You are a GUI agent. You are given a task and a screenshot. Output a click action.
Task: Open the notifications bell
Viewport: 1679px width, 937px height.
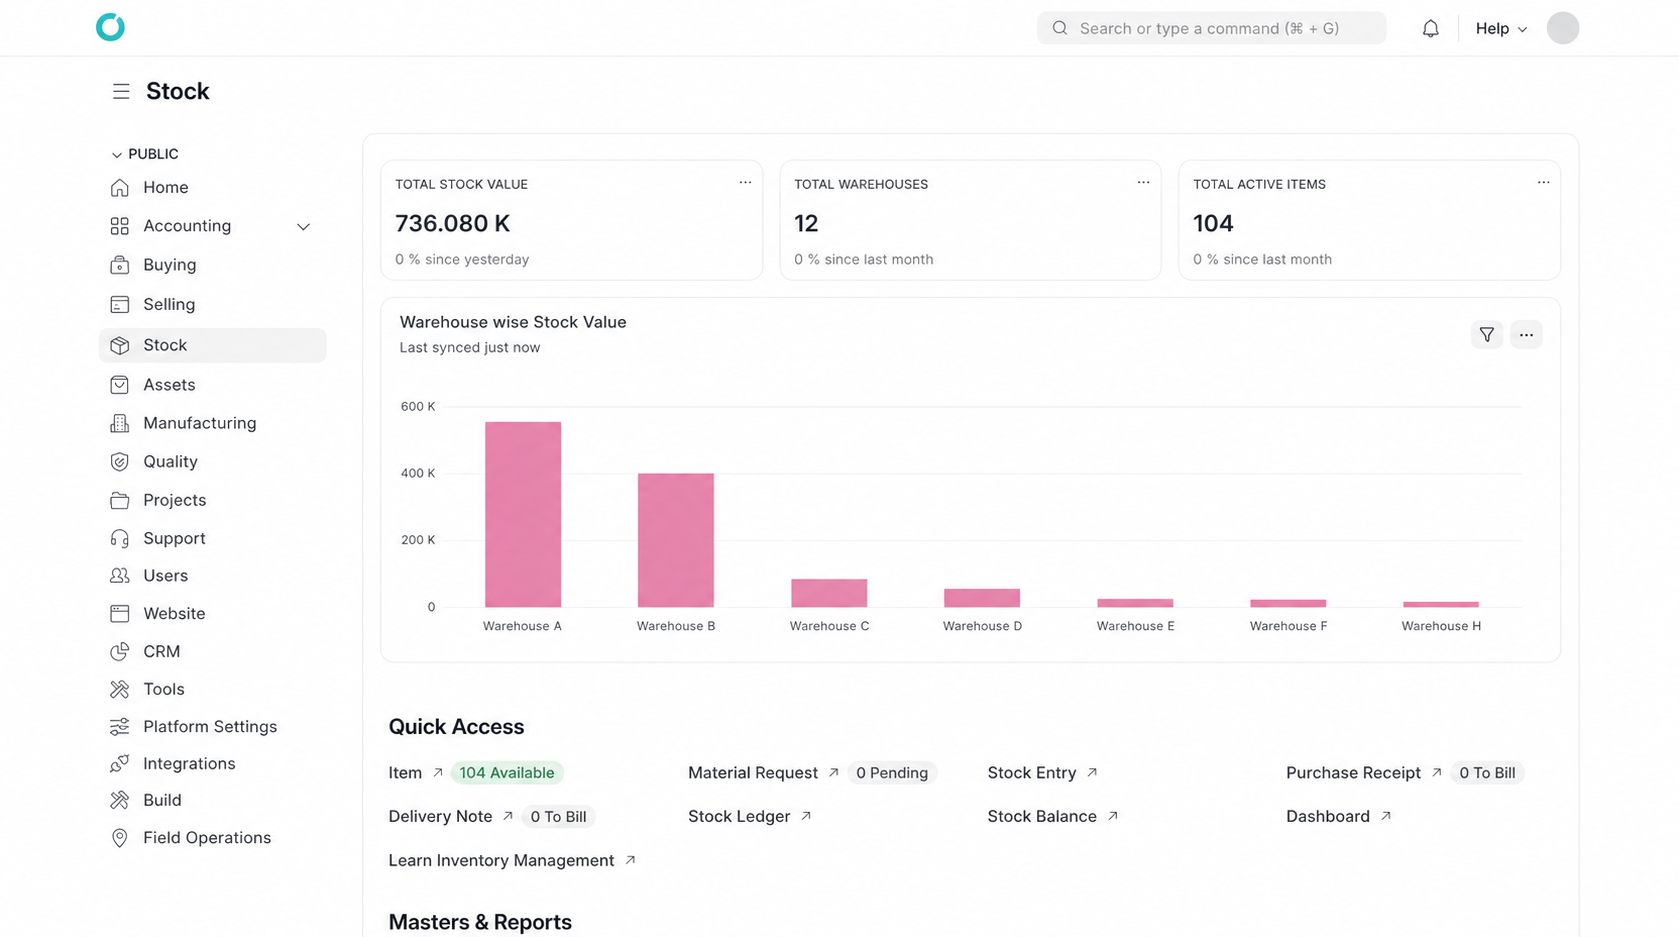coord(1431,28)
